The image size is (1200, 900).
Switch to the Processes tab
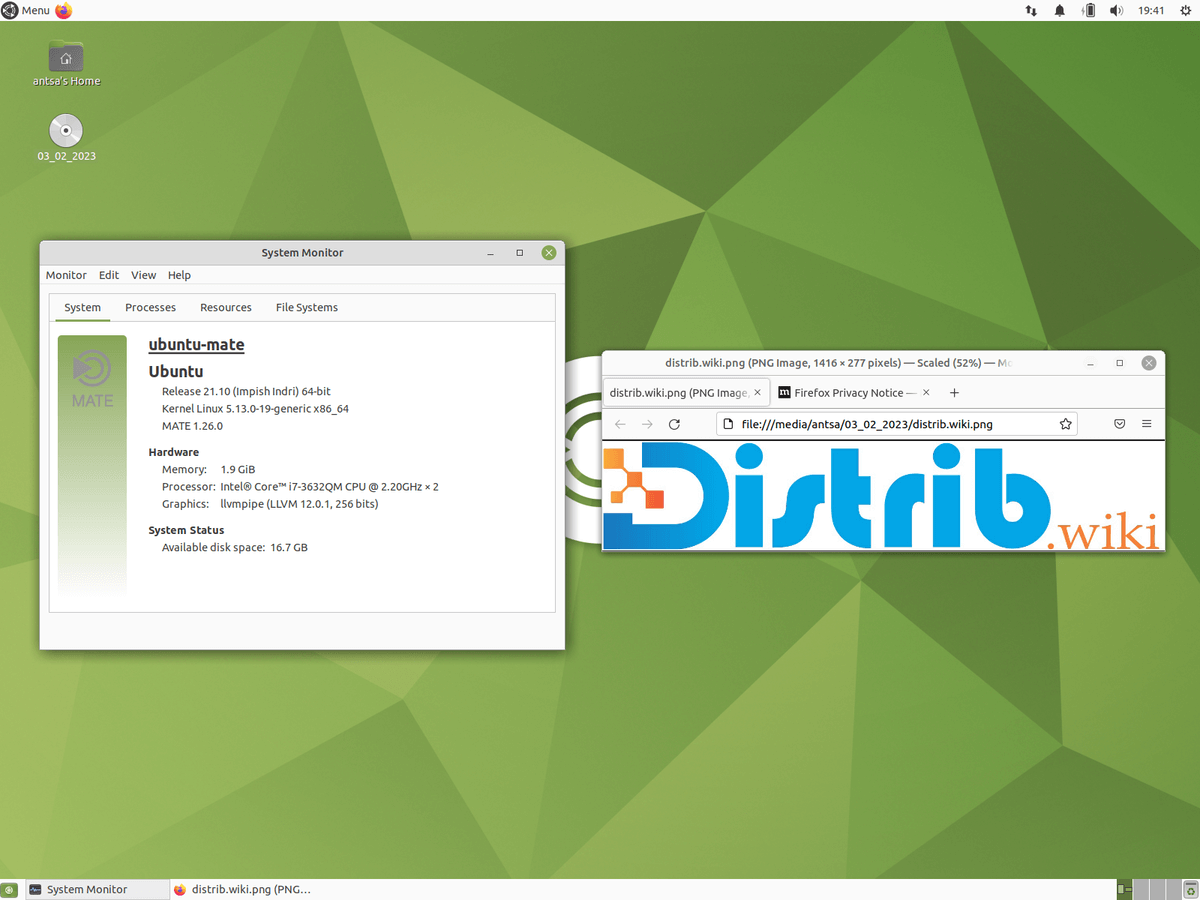point(150,308)
